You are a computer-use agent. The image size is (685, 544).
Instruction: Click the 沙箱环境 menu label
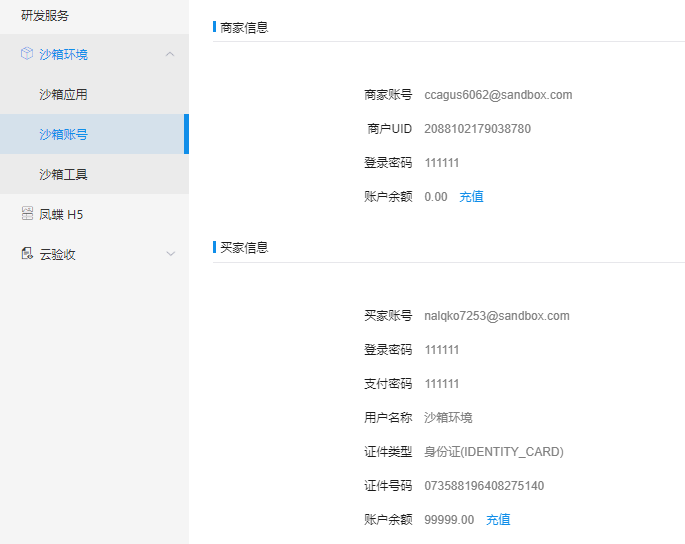[x=63, y=55]
